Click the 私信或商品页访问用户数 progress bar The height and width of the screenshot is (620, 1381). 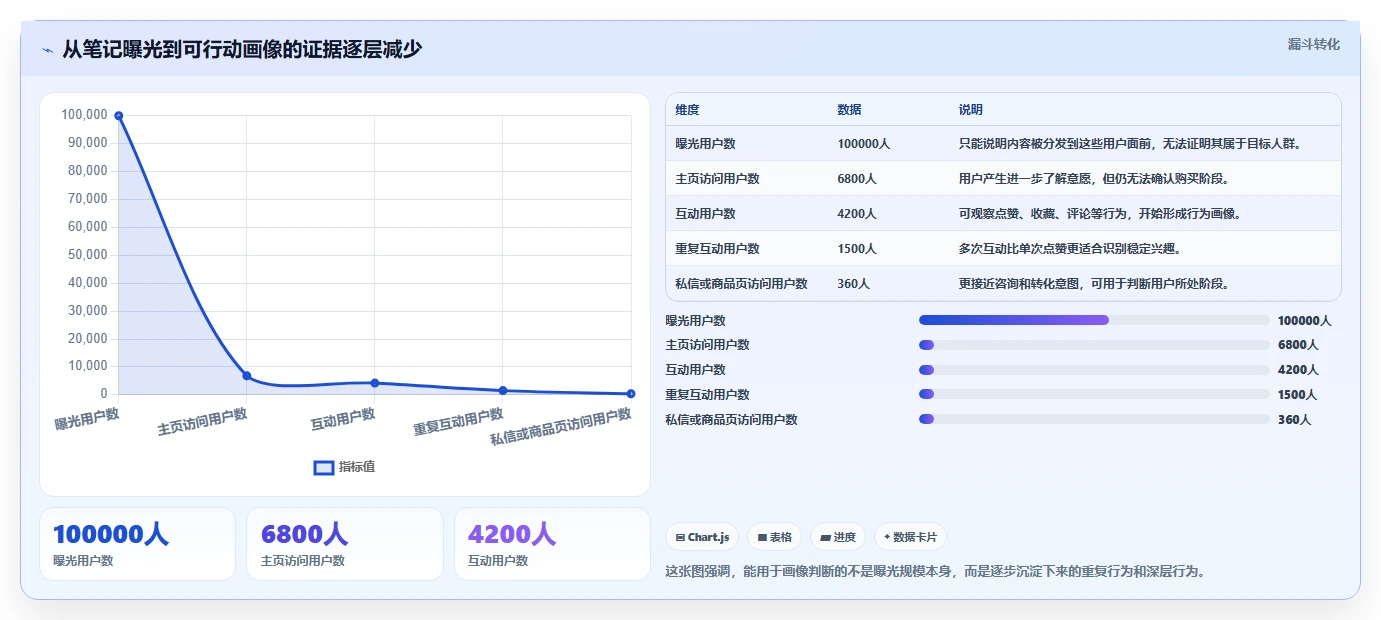(x=1094, y=420)
